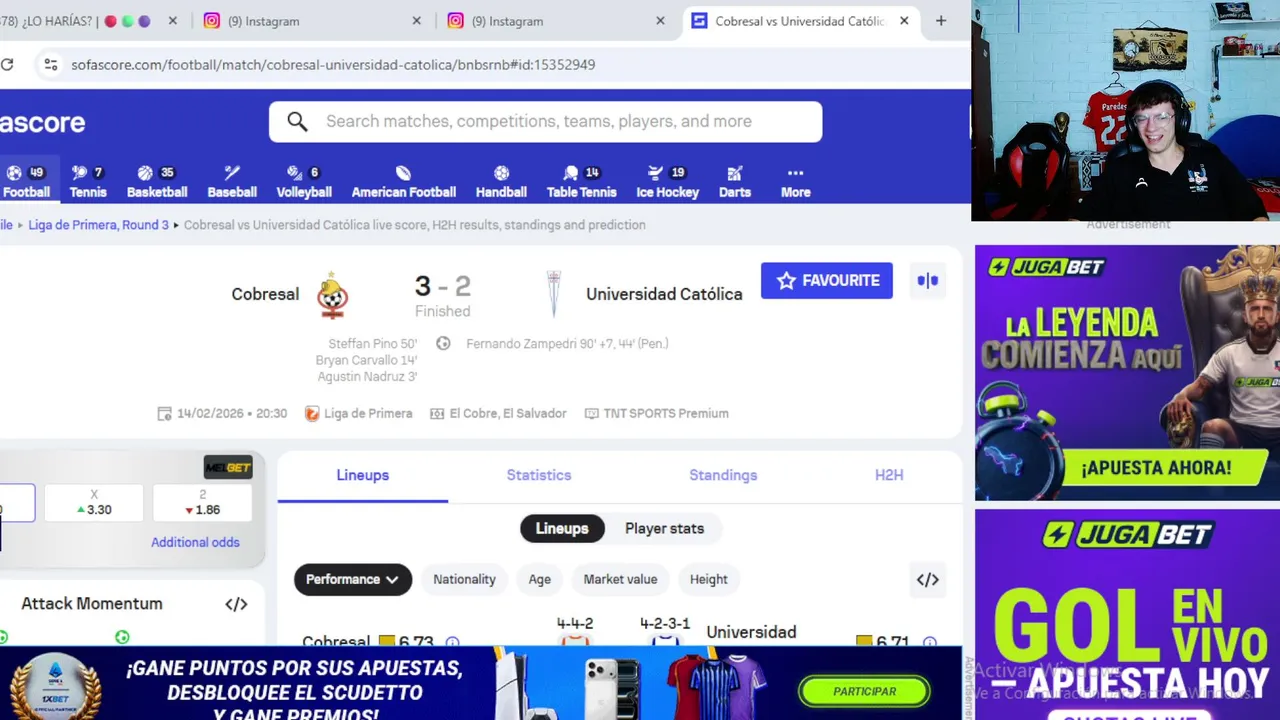Open the Table Tennis category
1280x720 pixels.
point(581,182)
